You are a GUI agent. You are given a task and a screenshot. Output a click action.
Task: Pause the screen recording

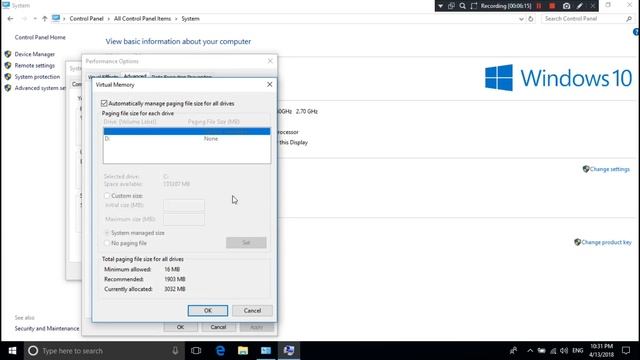click(x=539, y=6)
